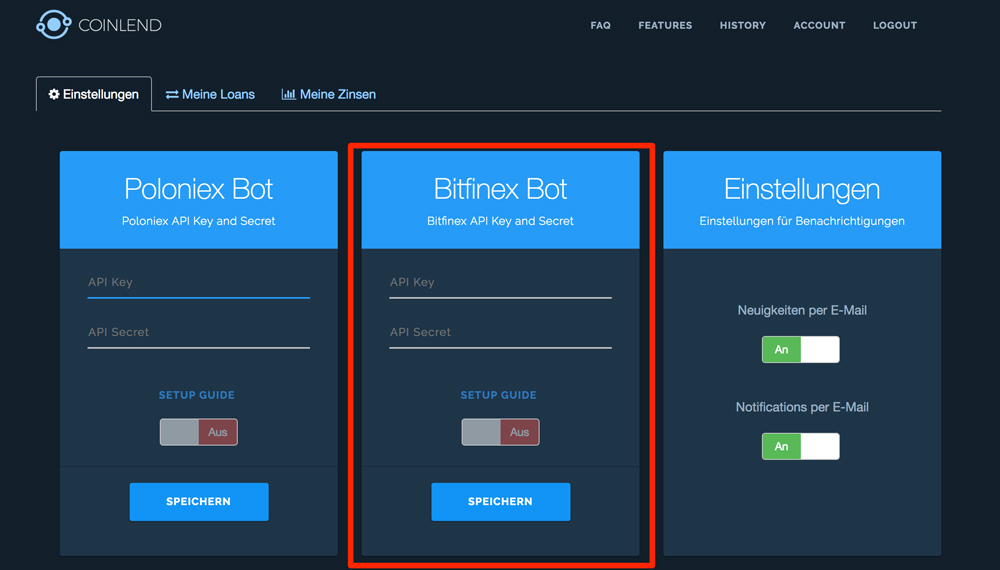
Task: Switch to the Meine Loans tab
Action: 210,94
